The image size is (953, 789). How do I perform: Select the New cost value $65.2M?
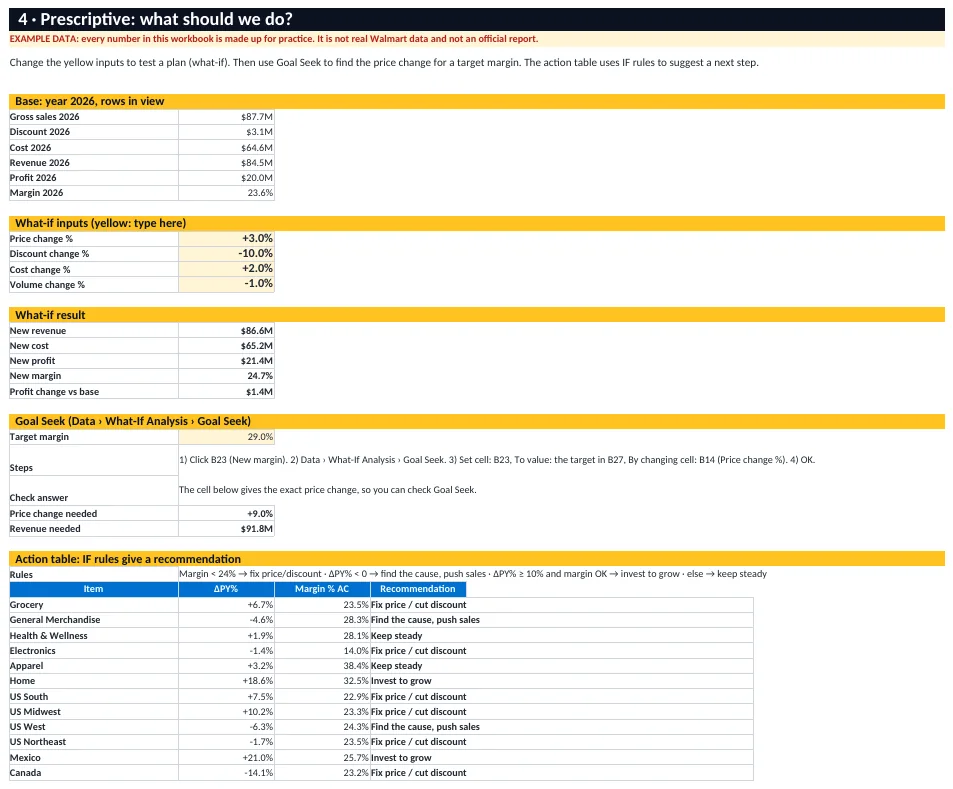[x=226, y=346]
